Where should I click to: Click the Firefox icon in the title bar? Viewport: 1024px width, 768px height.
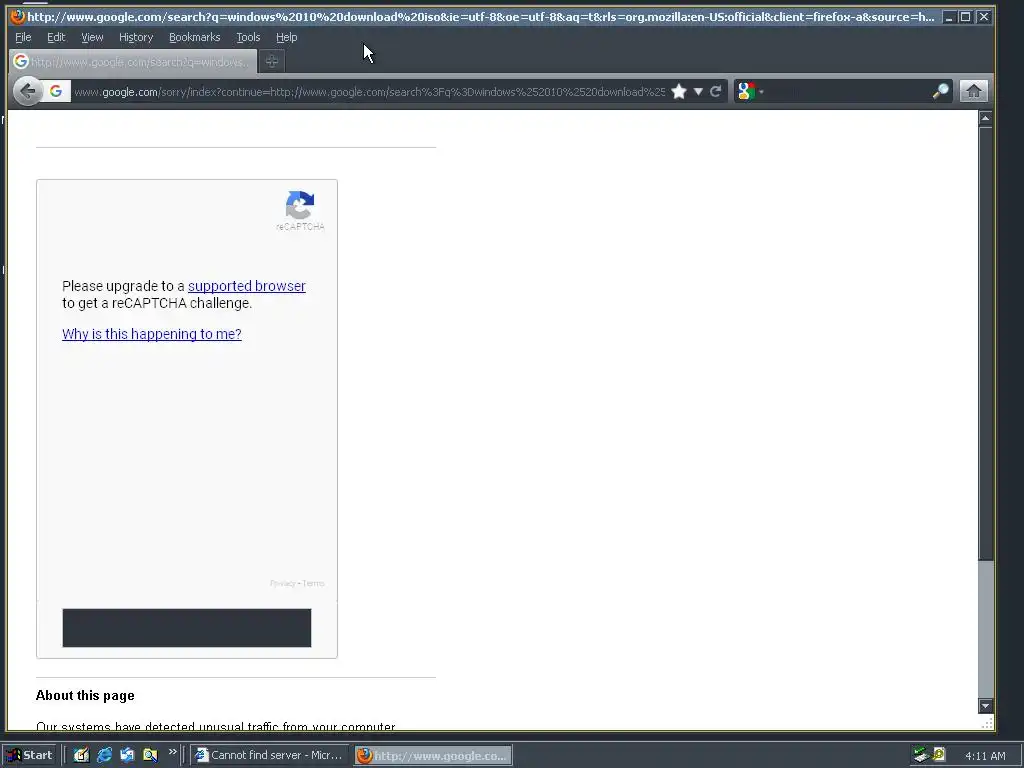(x=17, y=17)
